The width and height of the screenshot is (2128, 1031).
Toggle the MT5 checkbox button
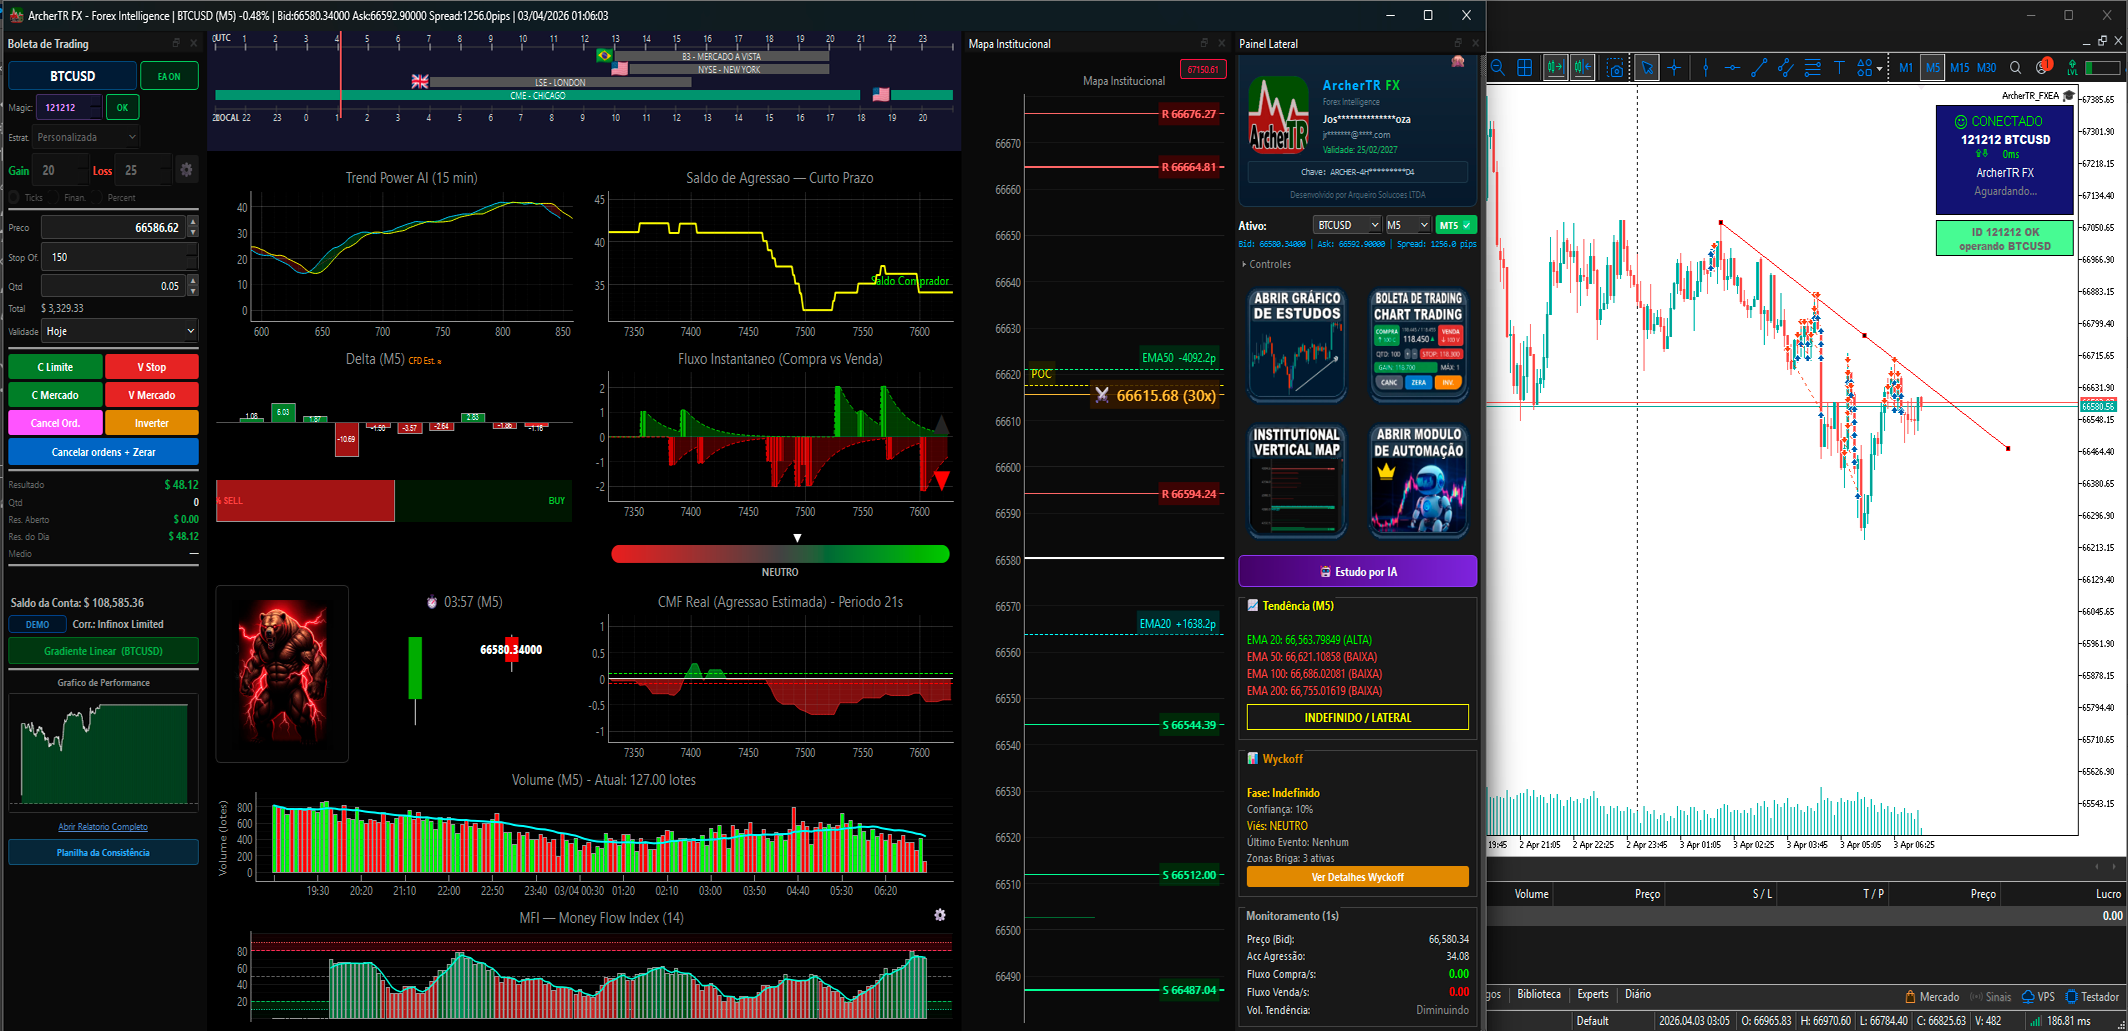click(1456, 225)
